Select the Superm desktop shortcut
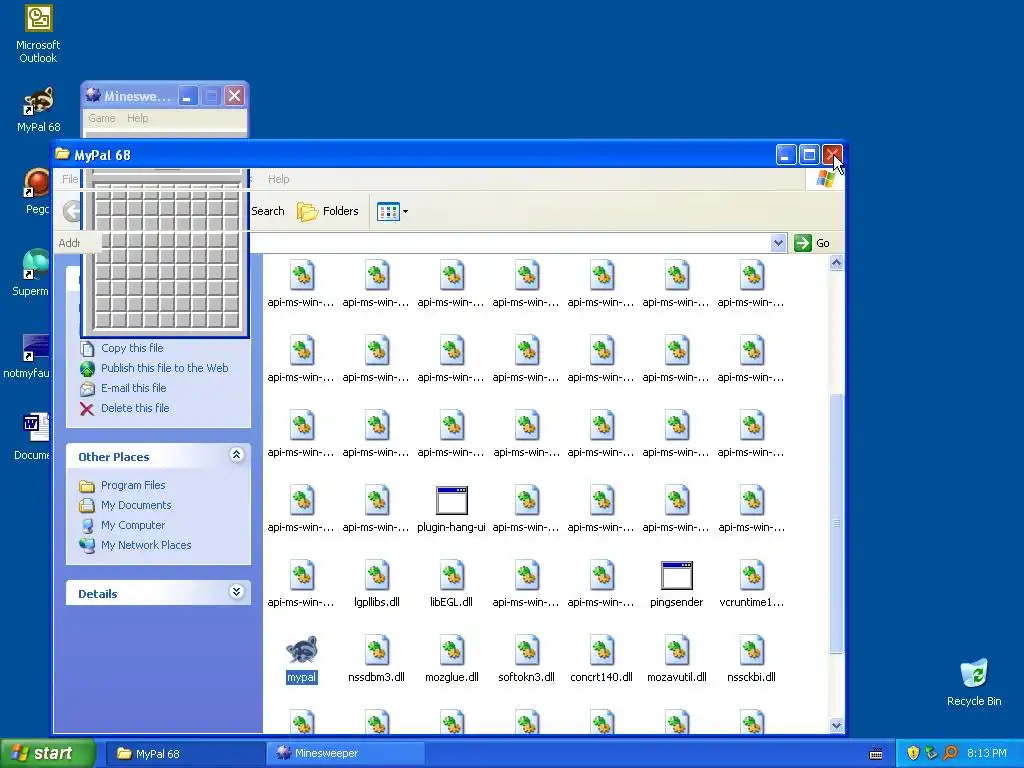 pyautogui.click(x=31, y=273)
